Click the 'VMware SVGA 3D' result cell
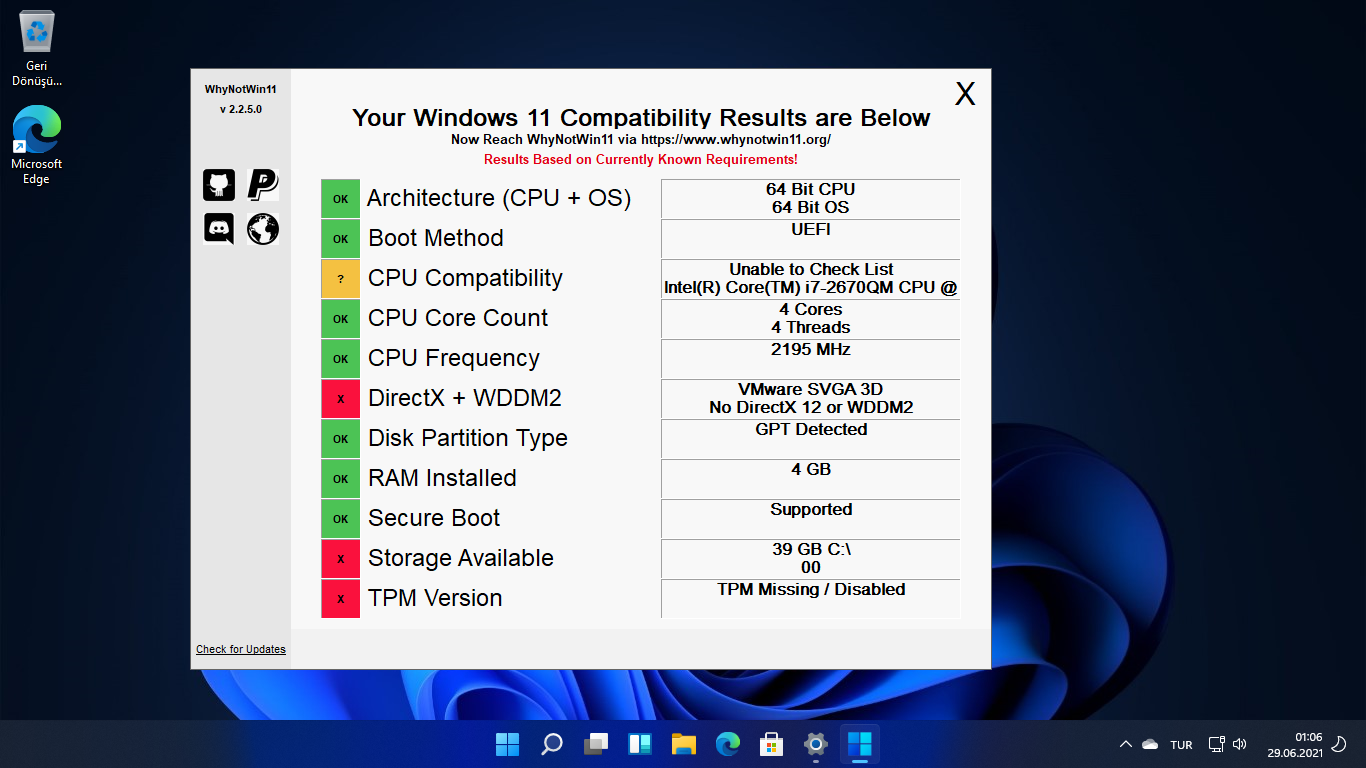This screenshot has width=1366, height=768. [x=811, y=399]
